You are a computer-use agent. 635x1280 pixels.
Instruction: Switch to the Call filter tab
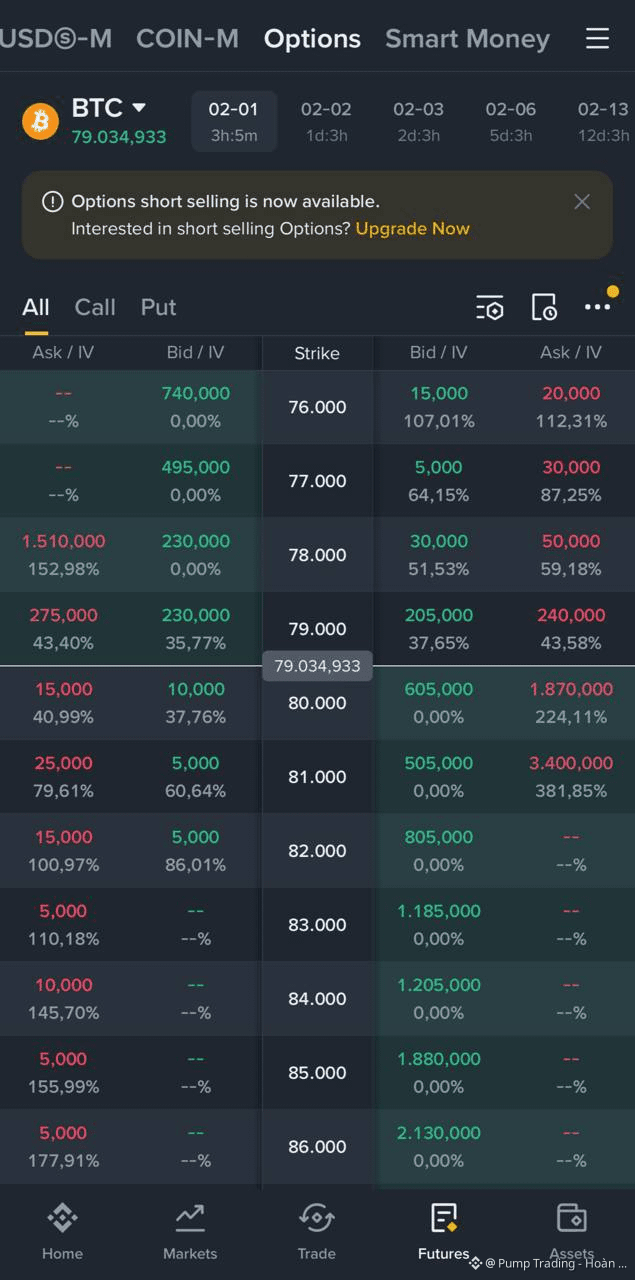pos(95,307)
